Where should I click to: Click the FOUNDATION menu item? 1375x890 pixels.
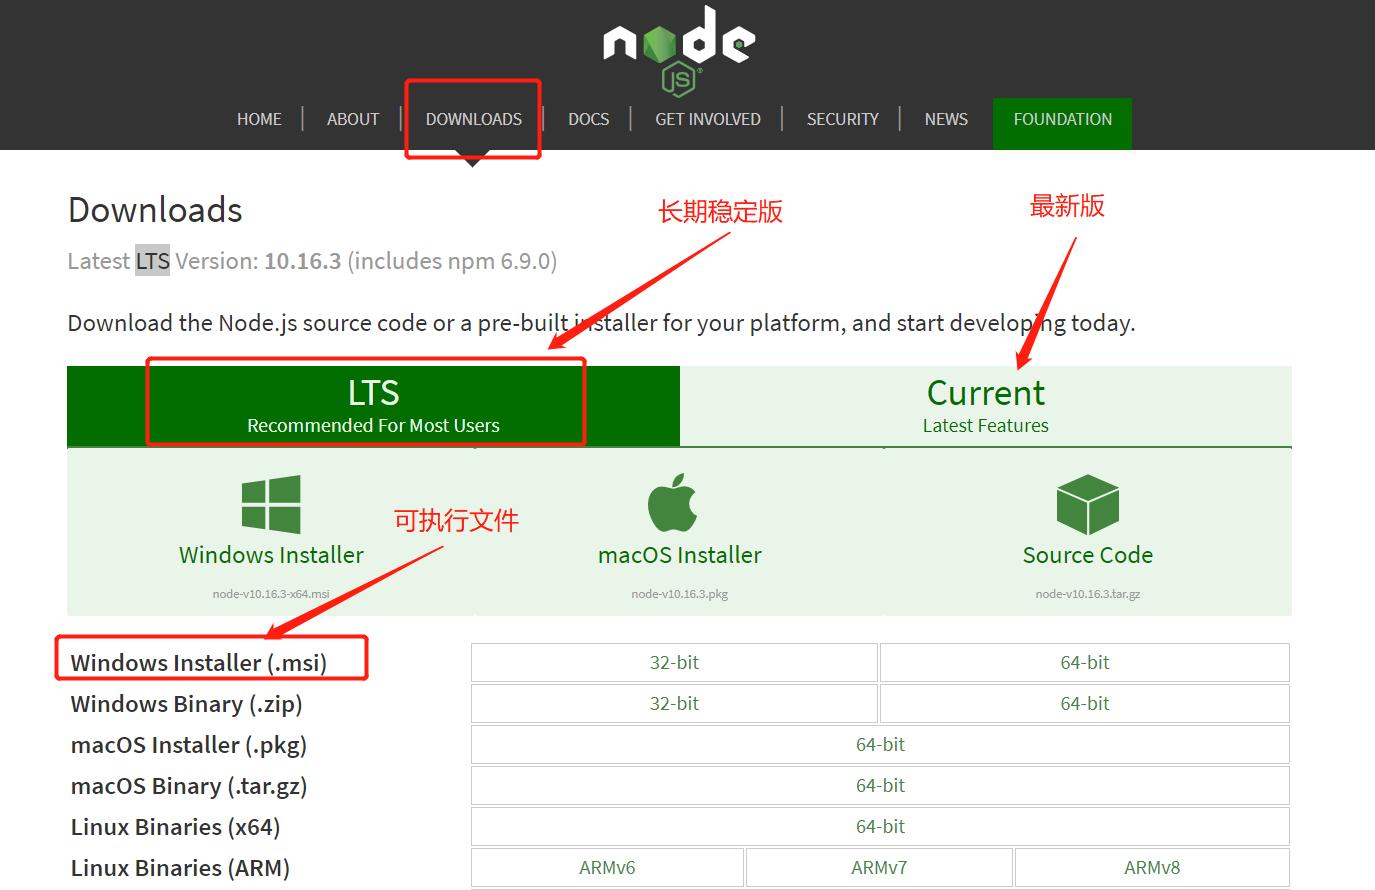pyautogui.click(x=1062, y=118)
